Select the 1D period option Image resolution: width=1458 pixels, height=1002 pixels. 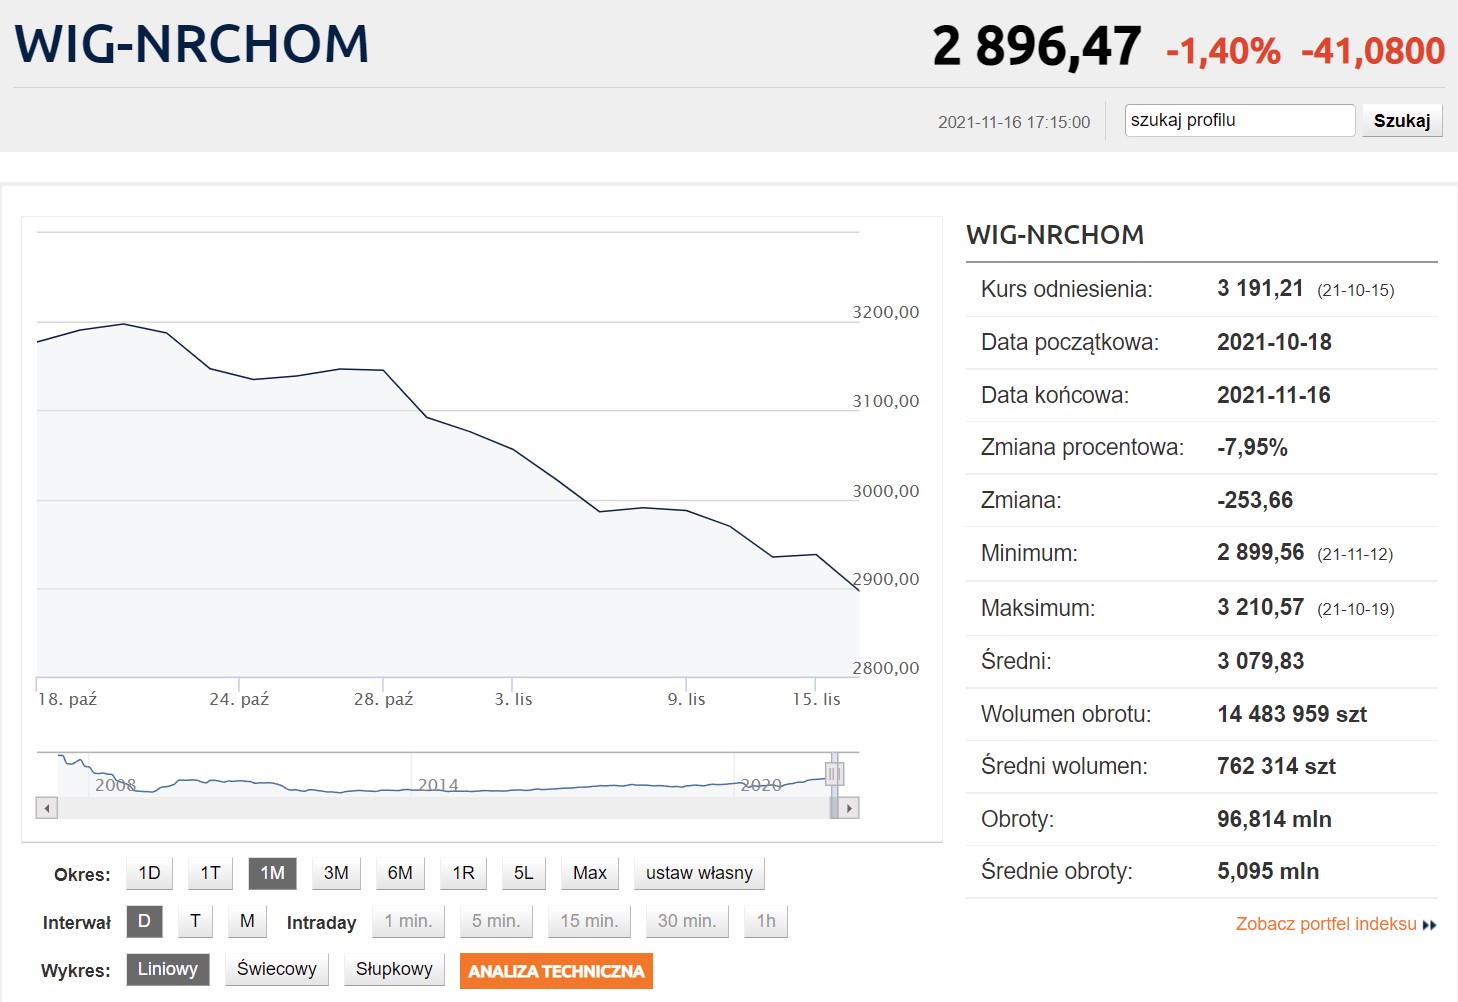[149, 873]
